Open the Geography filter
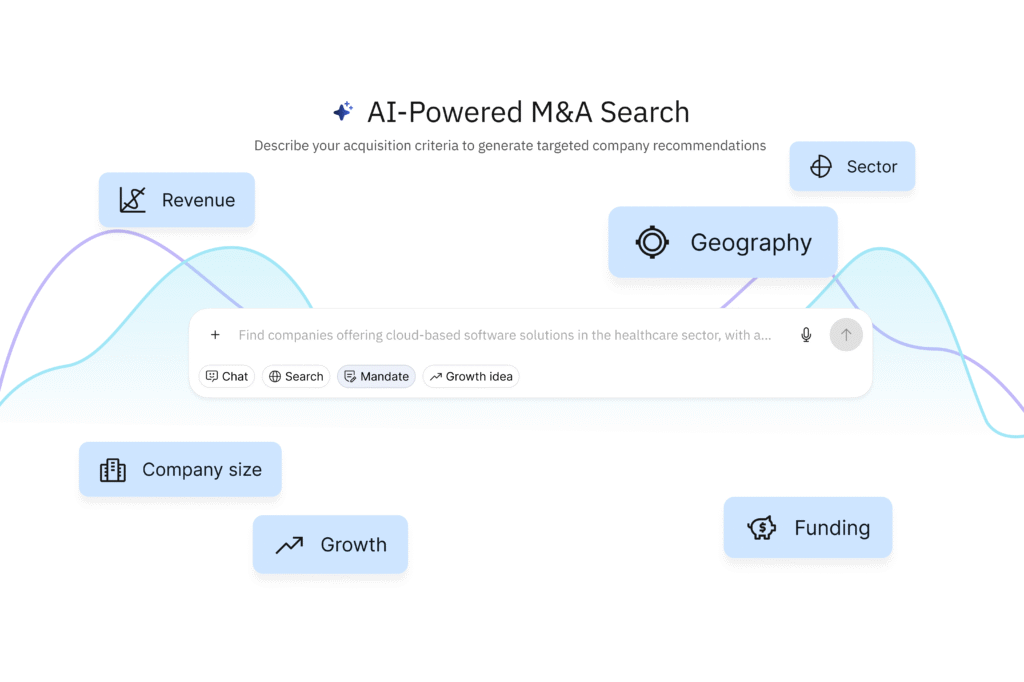Viewport: 1024px width, 682px height. (722, 241)
